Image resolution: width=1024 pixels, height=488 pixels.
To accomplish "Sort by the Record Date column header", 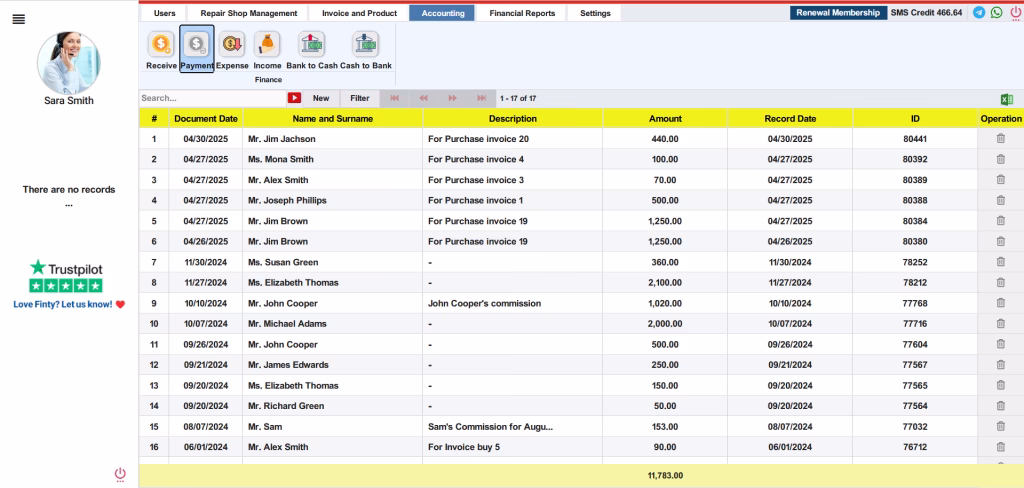I will 790,118.
